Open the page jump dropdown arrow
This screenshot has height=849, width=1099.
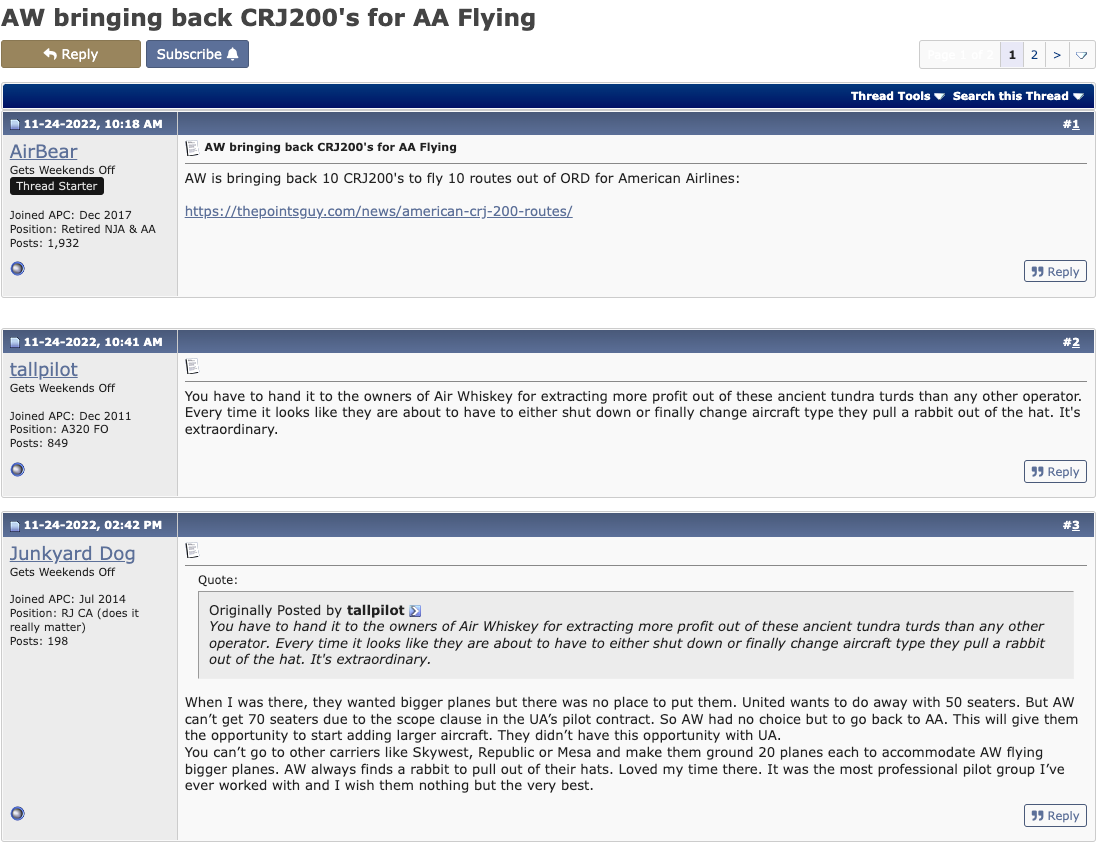[x=1081, y=55]
